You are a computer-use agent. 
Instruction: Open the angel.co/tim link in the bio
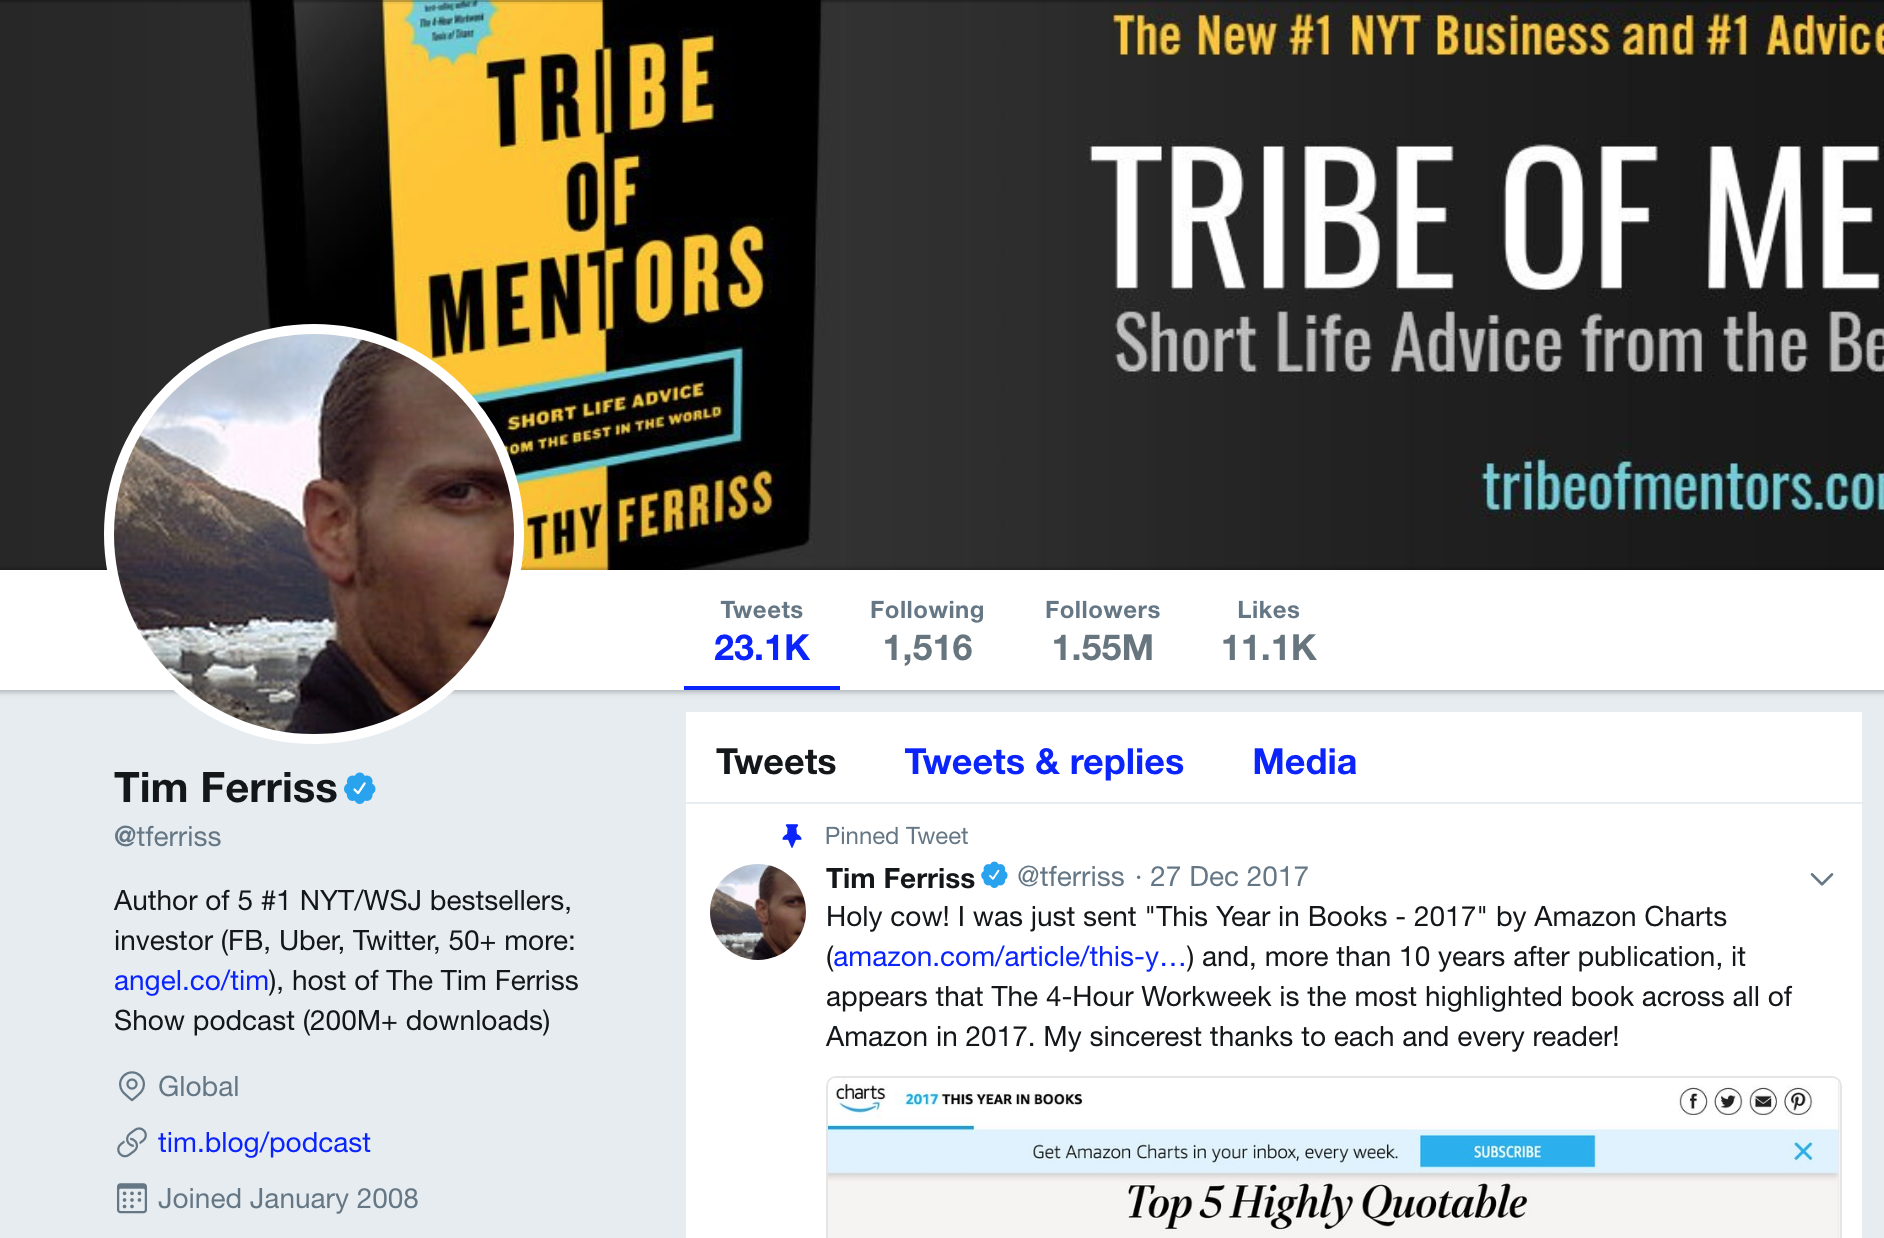tap(191, 980)
